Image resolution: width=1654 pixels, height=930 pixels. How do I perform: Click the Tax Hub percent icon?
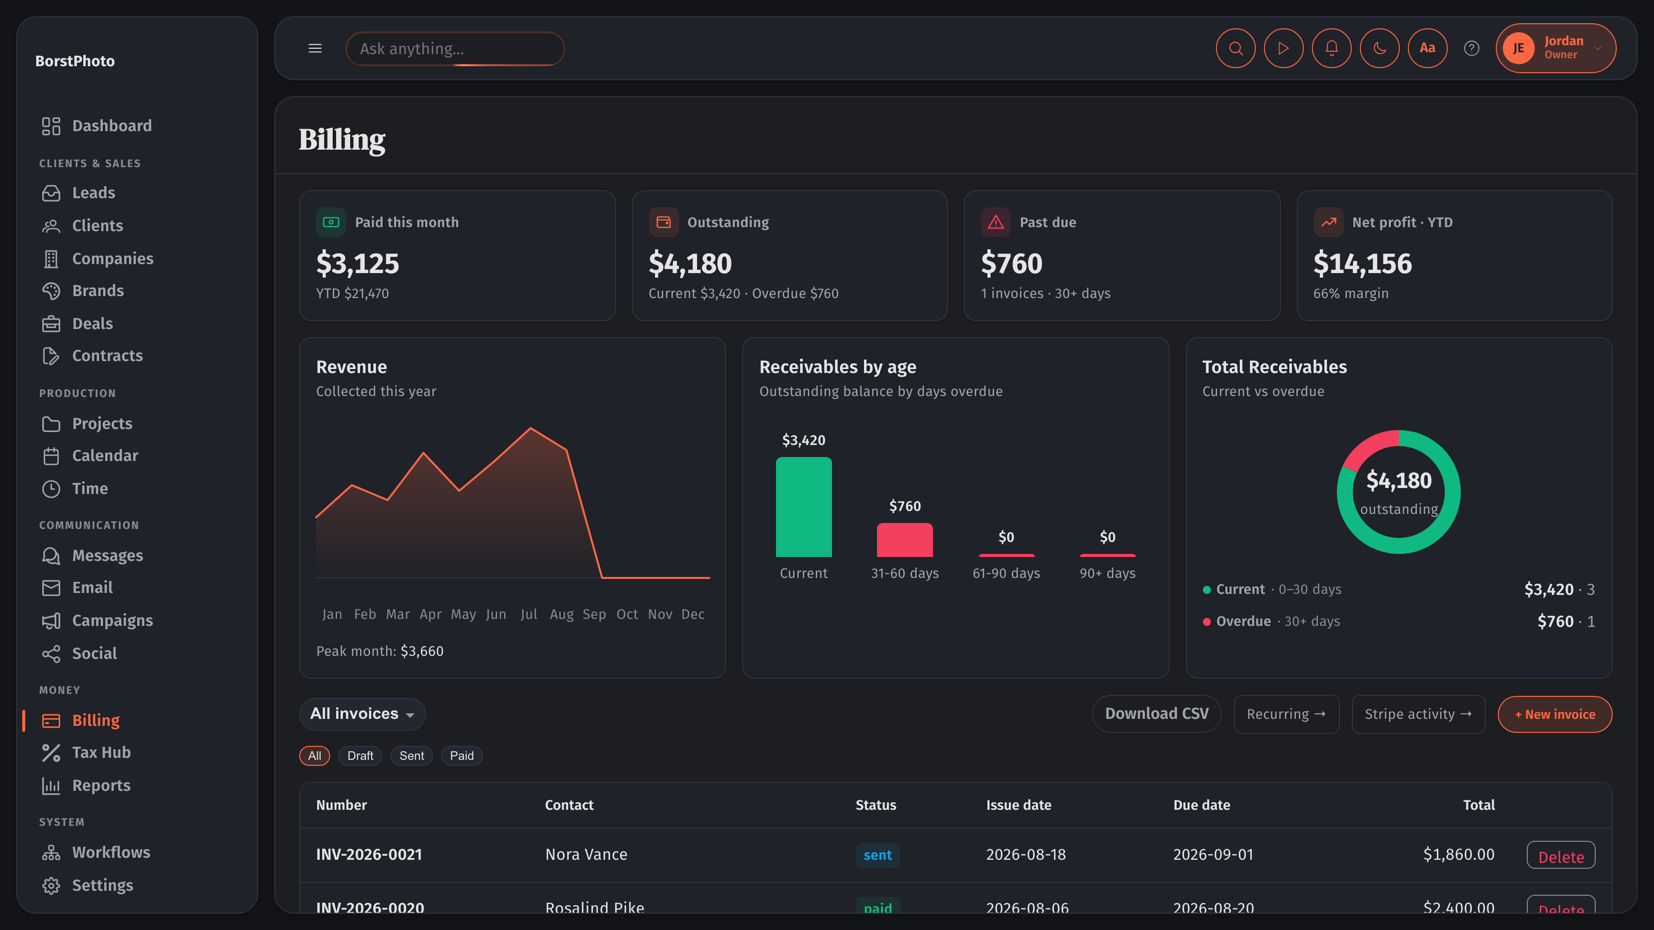coord(51,753)
